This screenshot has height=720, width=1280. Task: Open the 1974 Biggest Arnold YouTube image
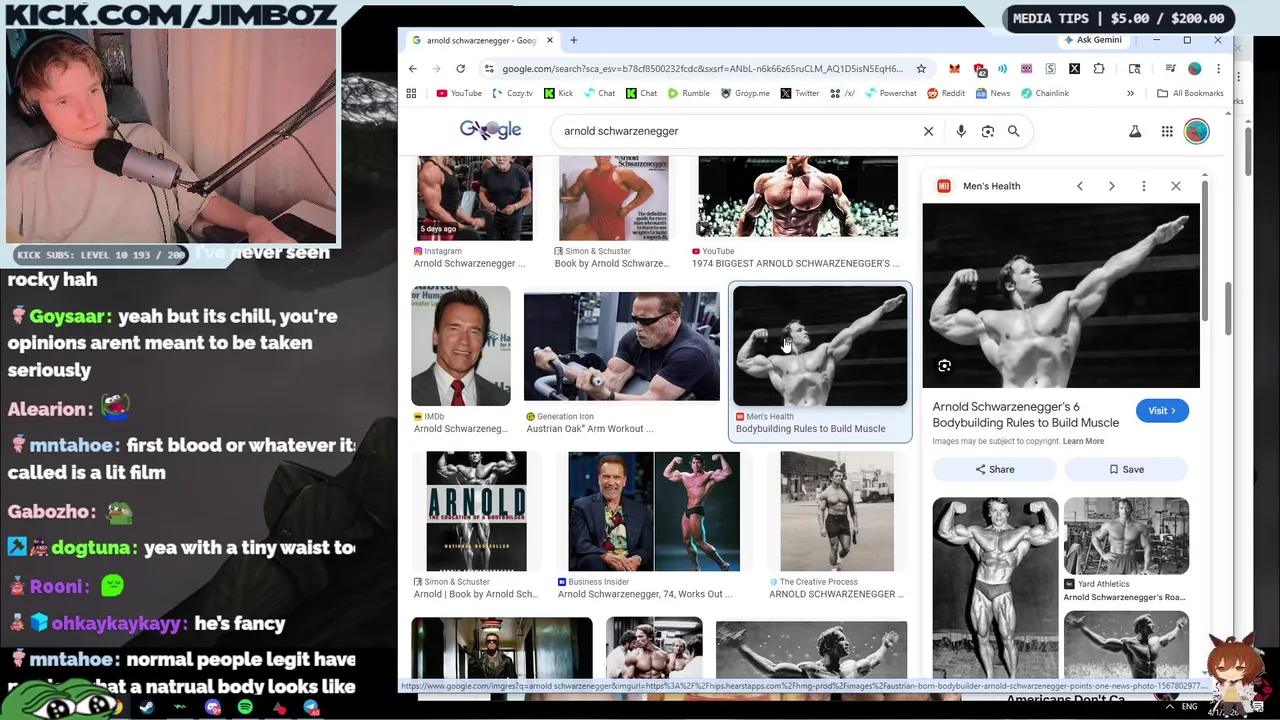coord(798,197)
